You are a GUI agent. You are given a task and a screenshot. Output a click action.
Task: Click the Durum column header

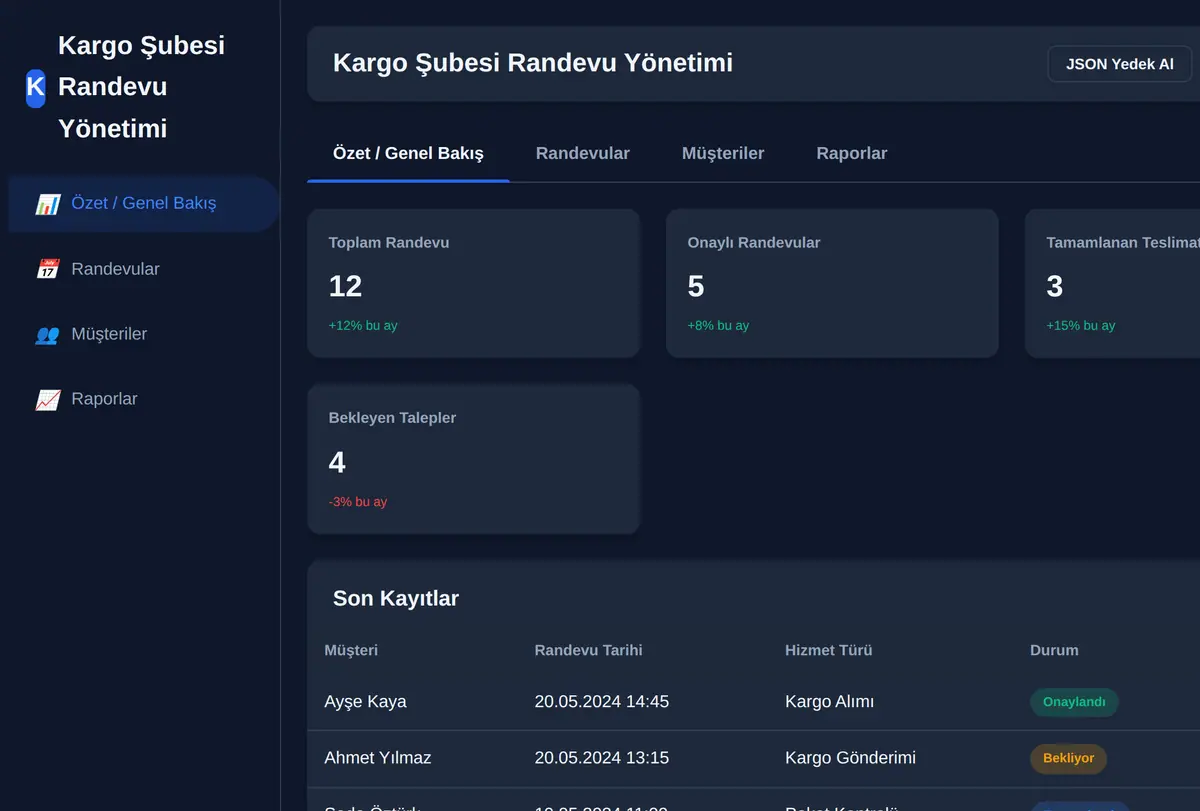pyautogui.click(x=1054, y=650)
